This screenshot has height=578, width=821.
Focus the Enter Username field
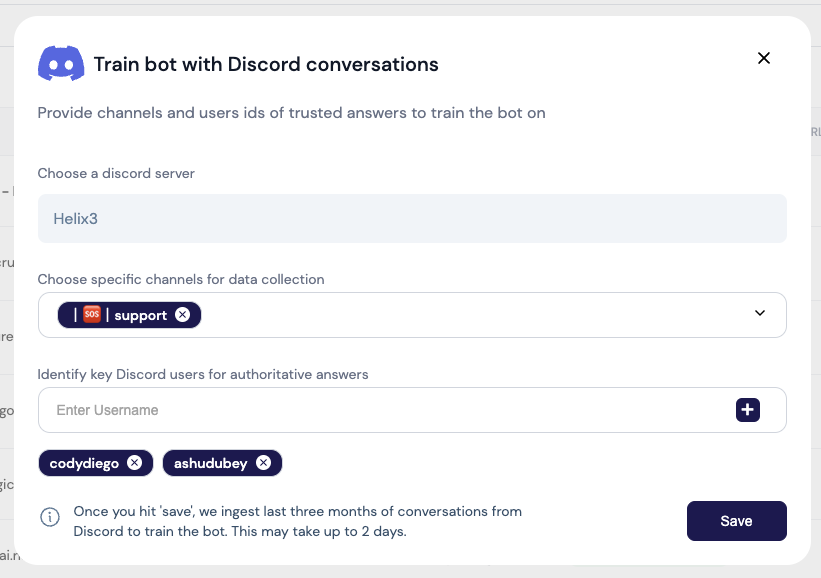[380, 410]
